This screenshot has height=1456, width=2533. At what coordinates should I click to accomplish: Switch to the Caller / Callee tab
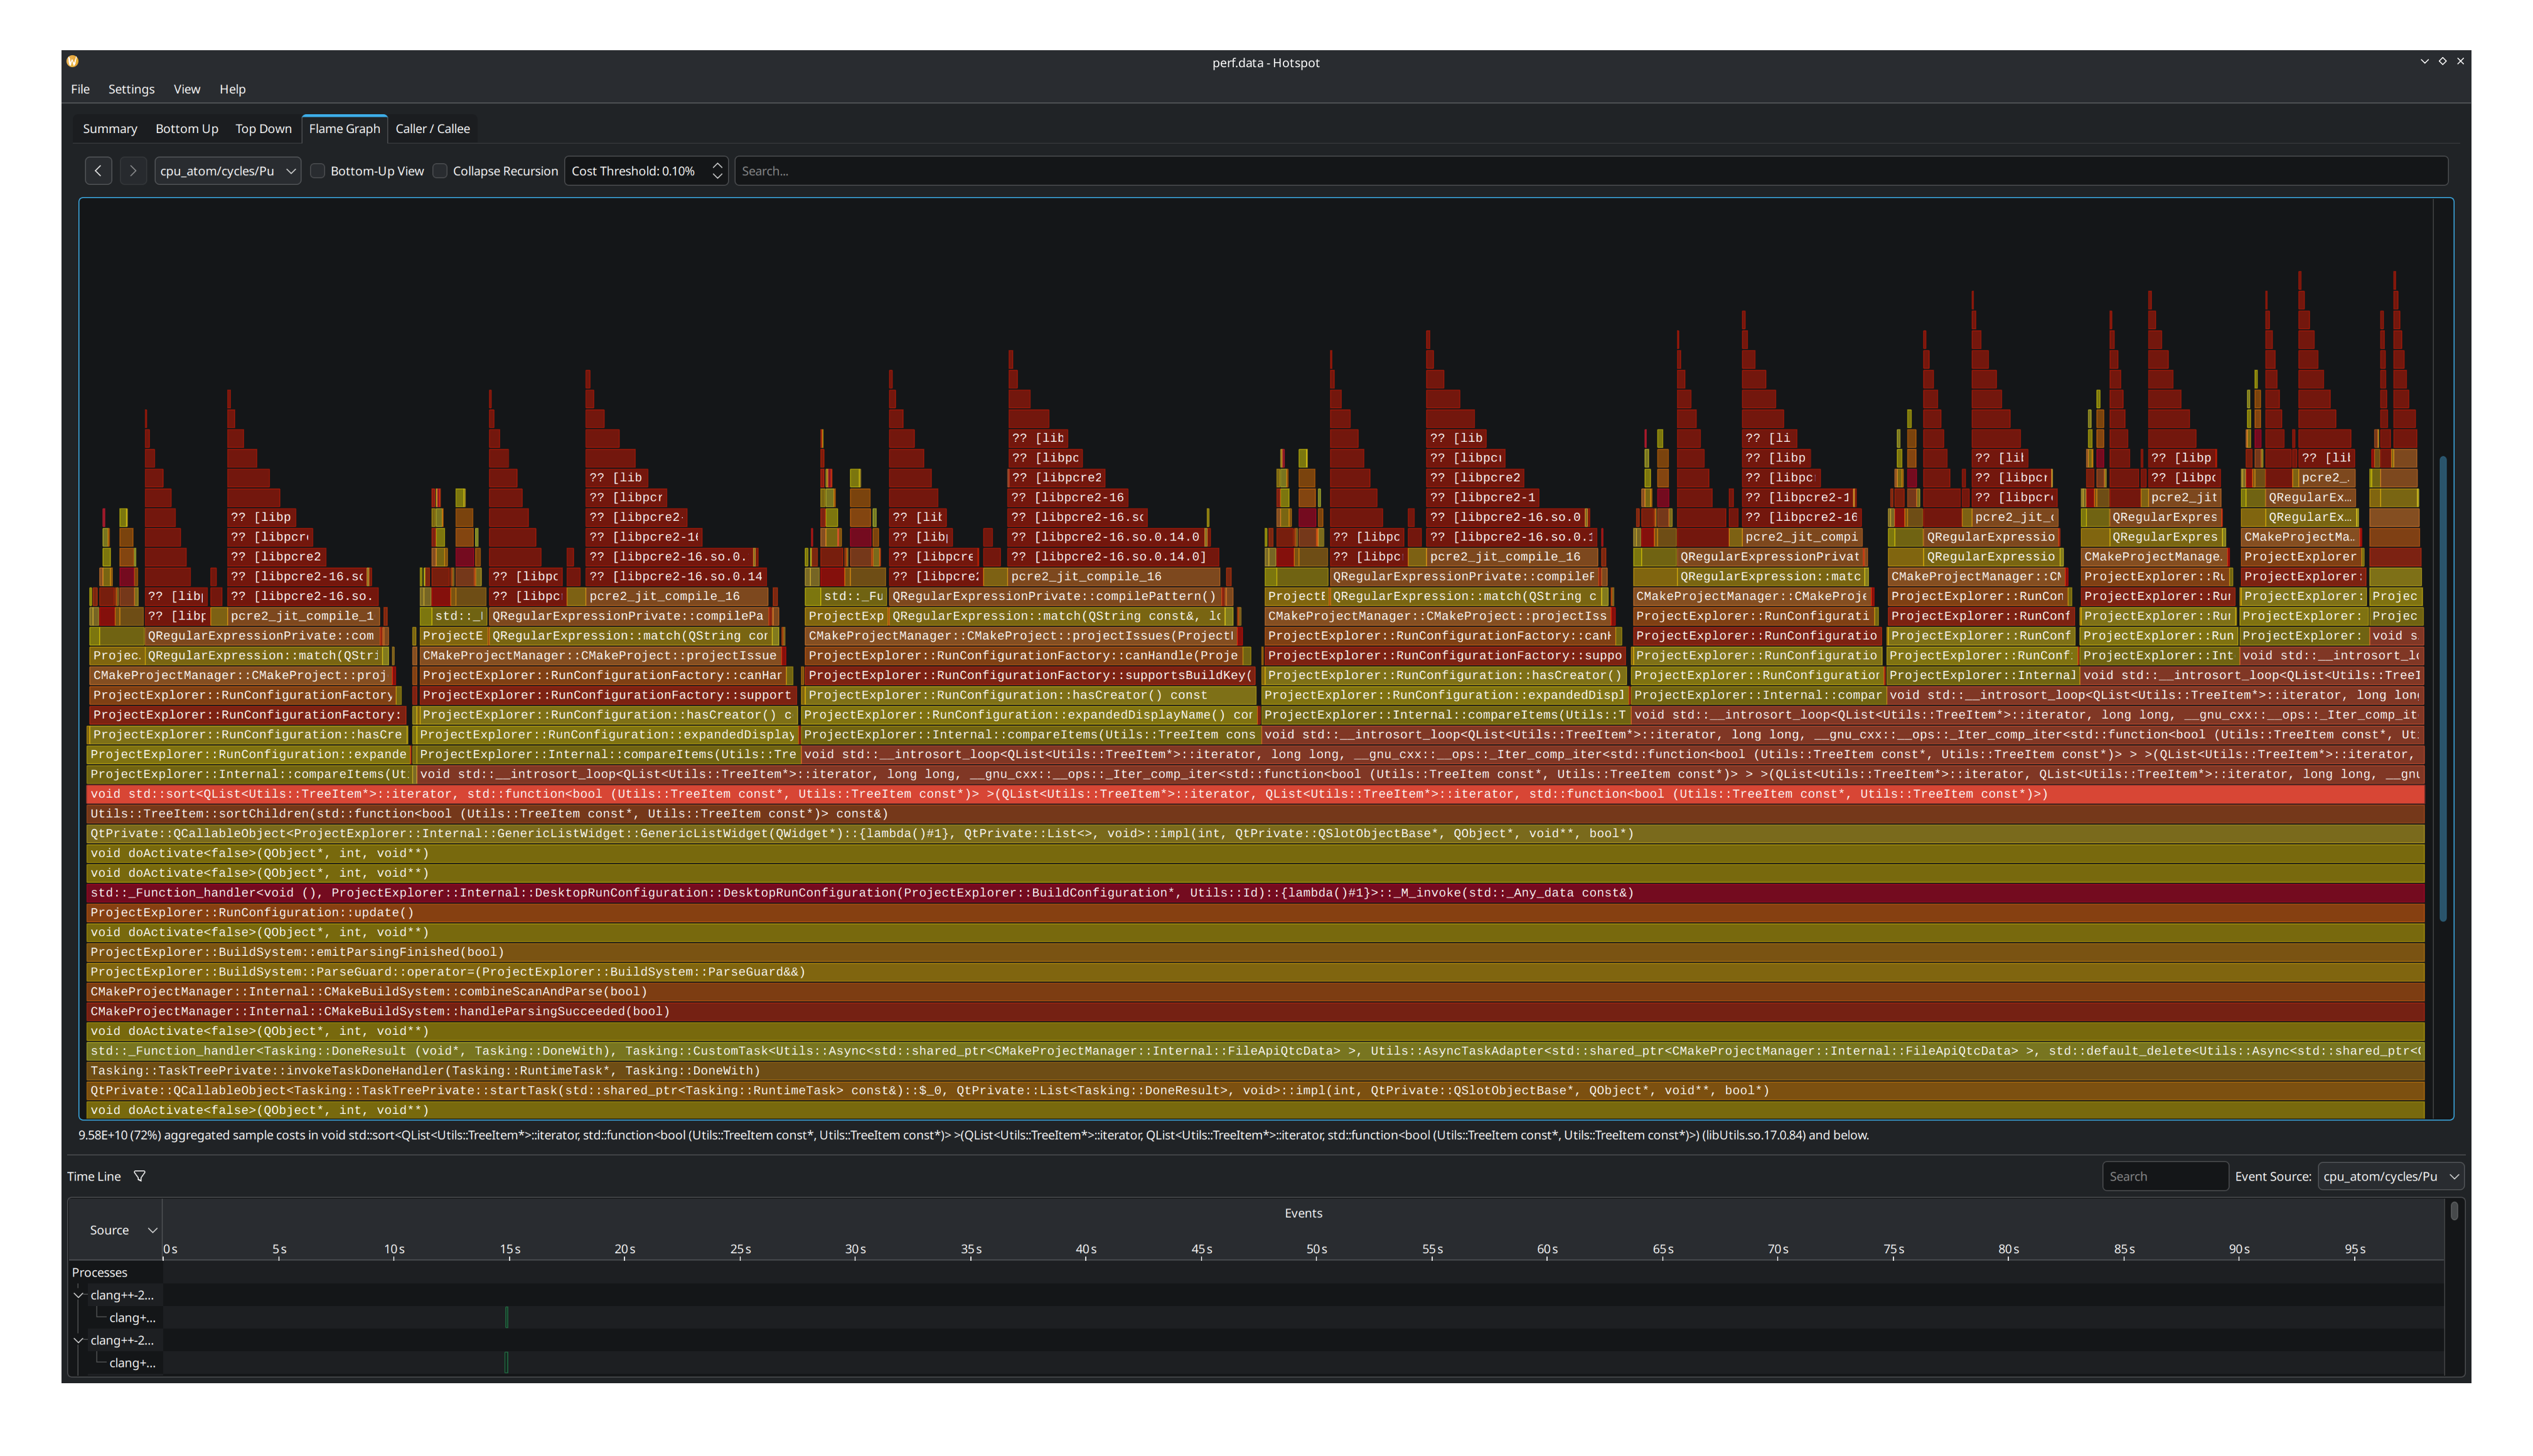click(x=432, y=129)
